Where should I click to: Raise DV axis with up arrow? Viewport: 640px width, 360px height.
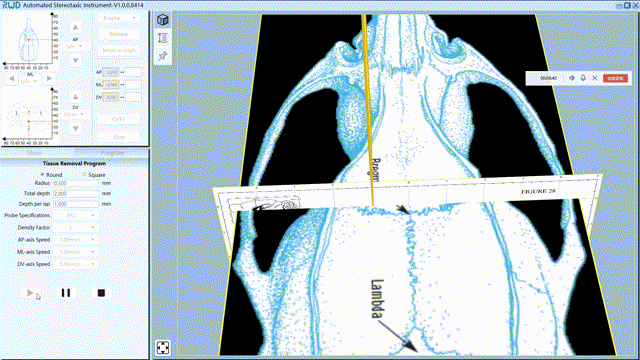click(x=75, y=97)
